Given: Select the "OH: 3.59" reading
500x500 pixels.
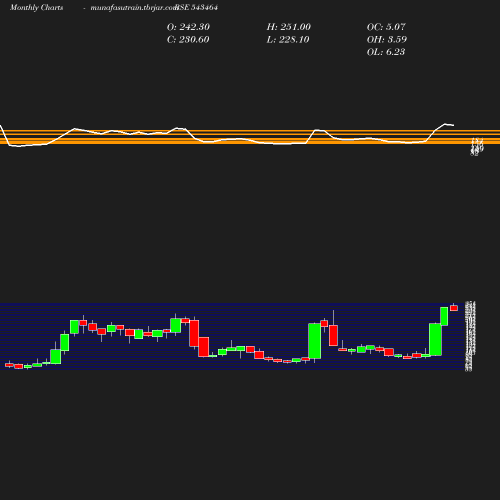Looking at the screenshot, I should click(387, 40).
